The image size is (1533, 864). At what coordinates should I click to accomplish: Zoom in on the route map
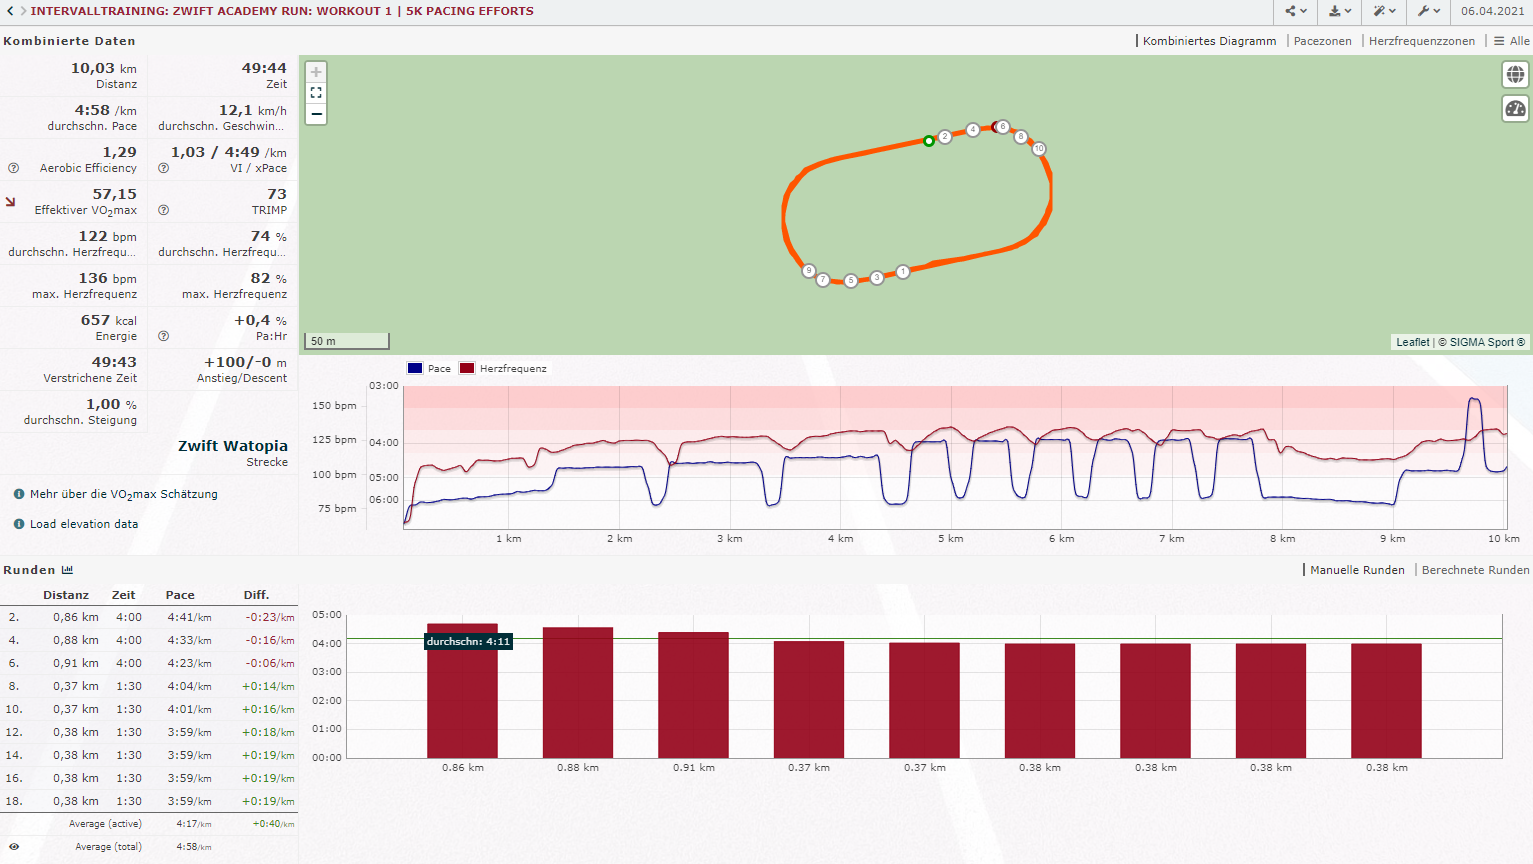[x=316, y=72]
